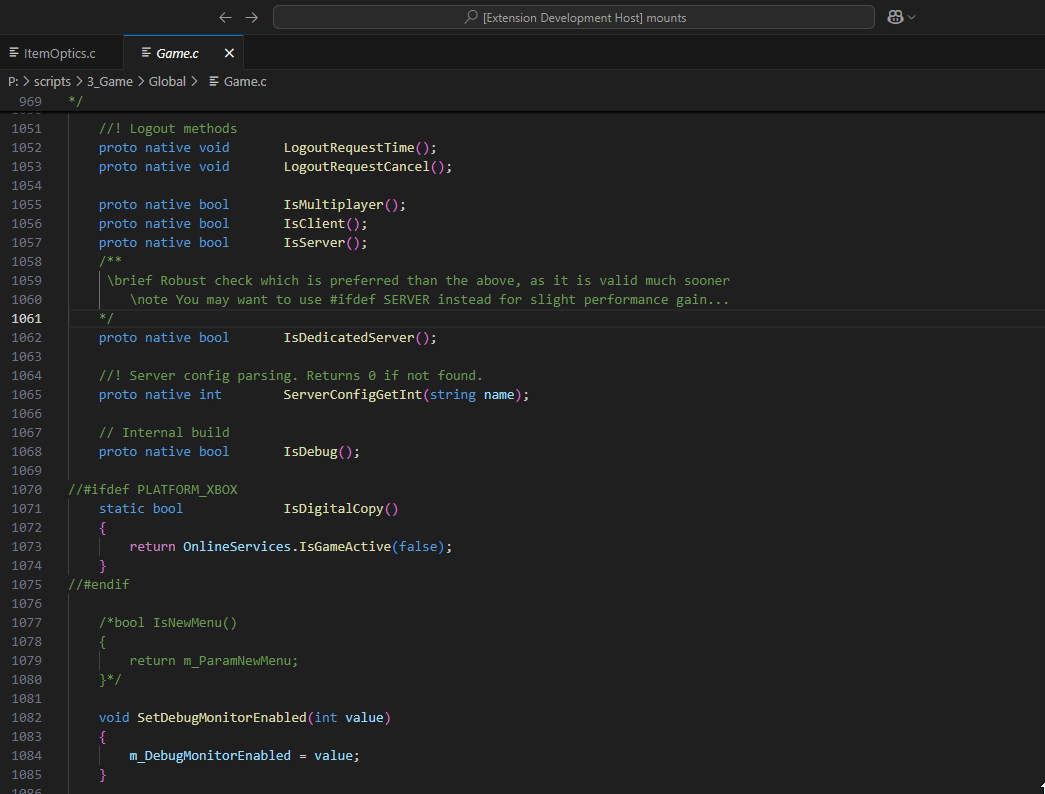The image size is (1045, 794).
Task: Click IsMultiplayer function name
Action: pos(334,205)
